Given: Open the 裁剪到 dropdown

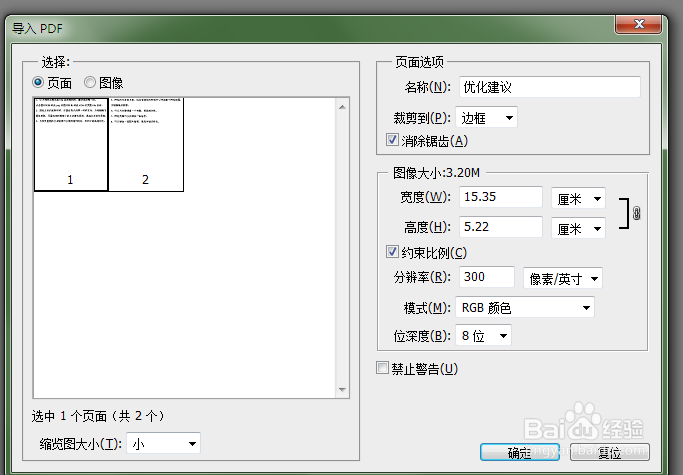Looking at the screenshot, I should [486, 118].
